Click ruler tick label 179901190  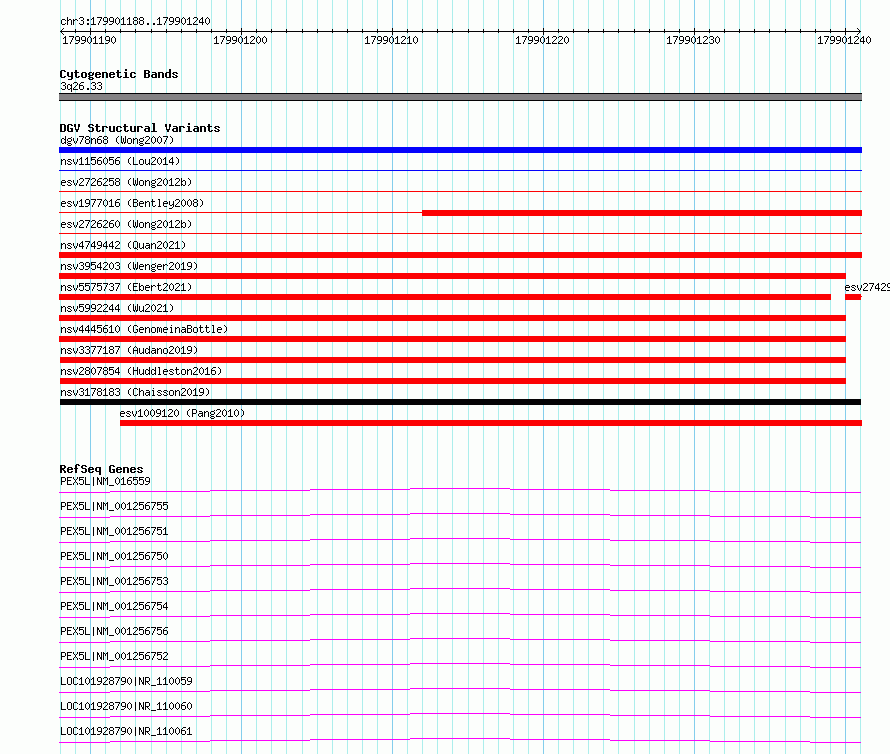coord(89,40)
